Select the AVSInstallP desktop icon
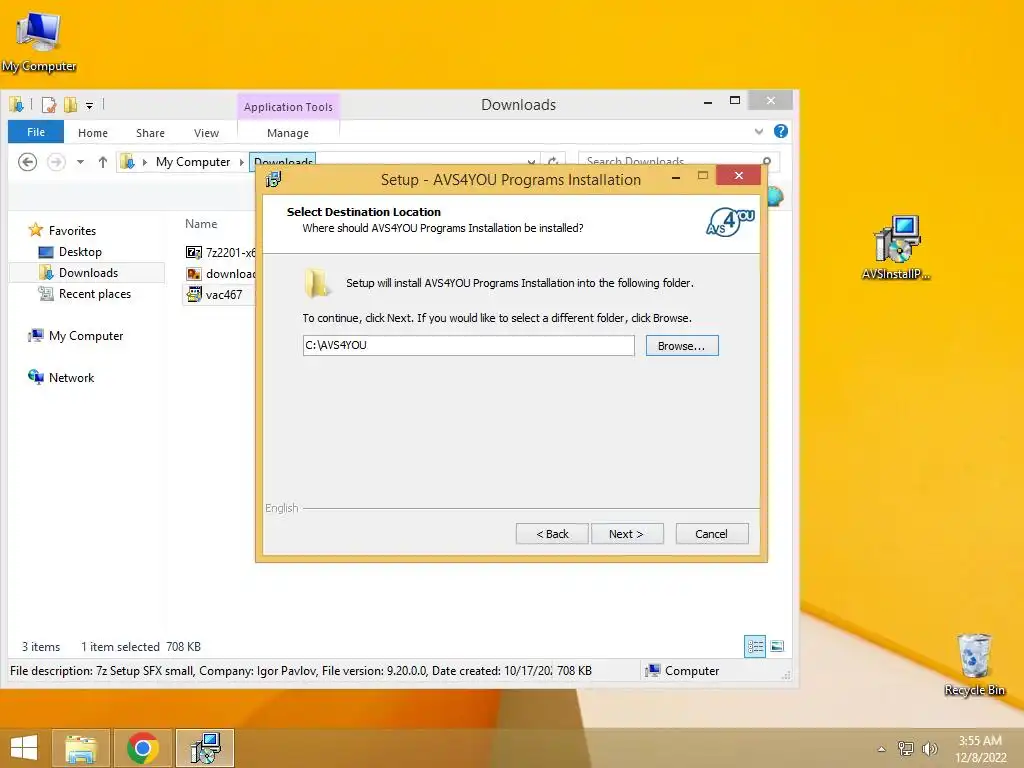Image resolution: width=1024 pixels, height=768 pixels. click(x=896, y=248)
